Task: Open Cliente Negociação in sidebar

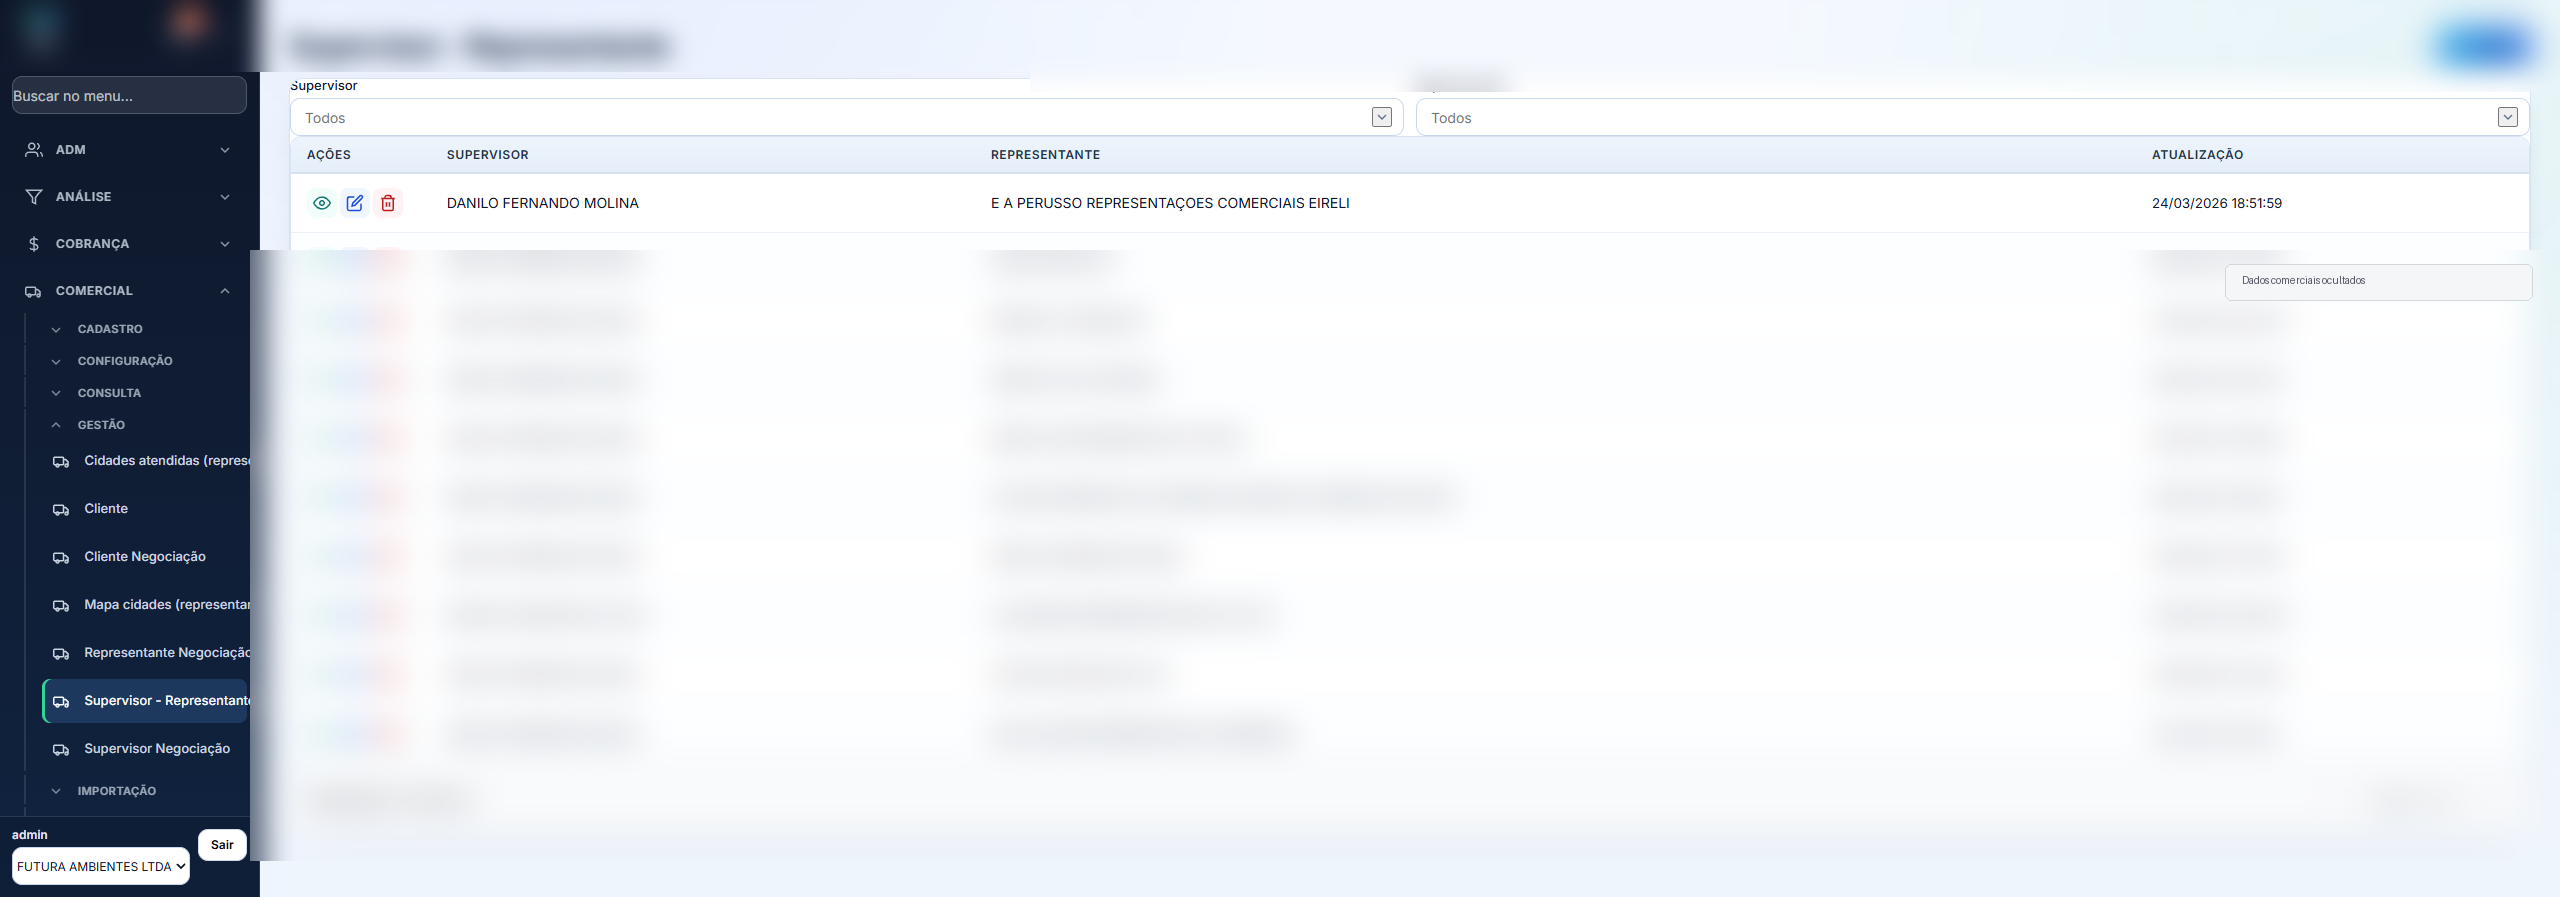Action: tap(145, 557)
